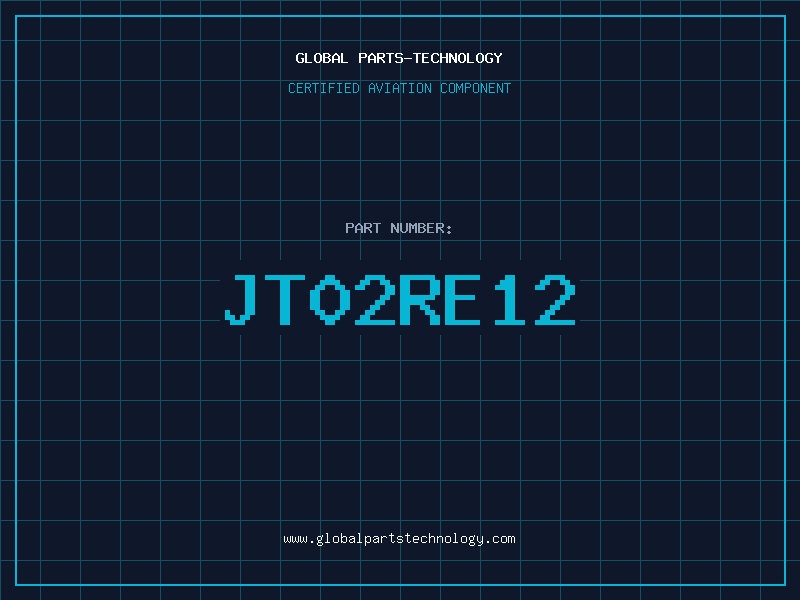
Task: Open the www.globalpartstechnology.com link
Action: pyautogui.click(x=399, y=539)
